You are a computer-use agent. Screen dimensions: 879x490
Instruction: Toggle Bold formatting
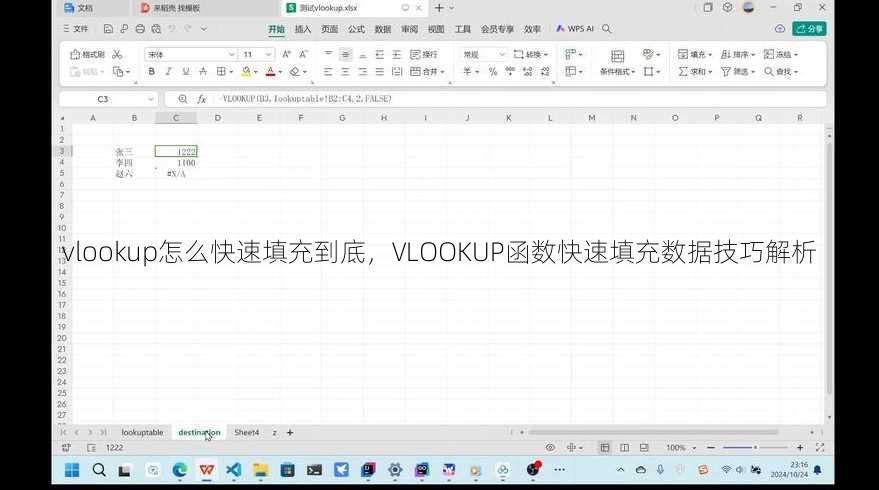(x=151, y=72)
